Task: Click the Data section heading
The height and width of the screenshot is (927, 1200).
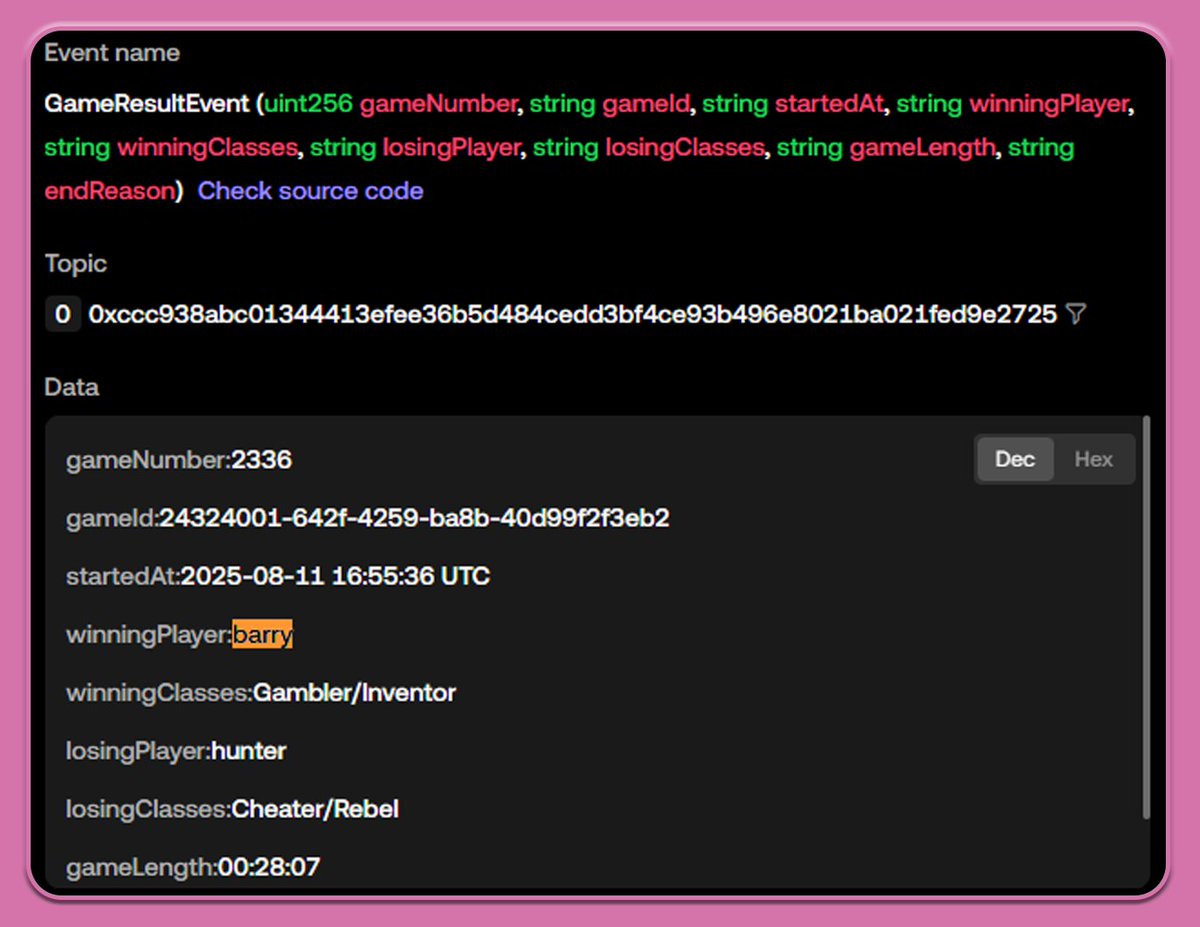Action: 72,387
